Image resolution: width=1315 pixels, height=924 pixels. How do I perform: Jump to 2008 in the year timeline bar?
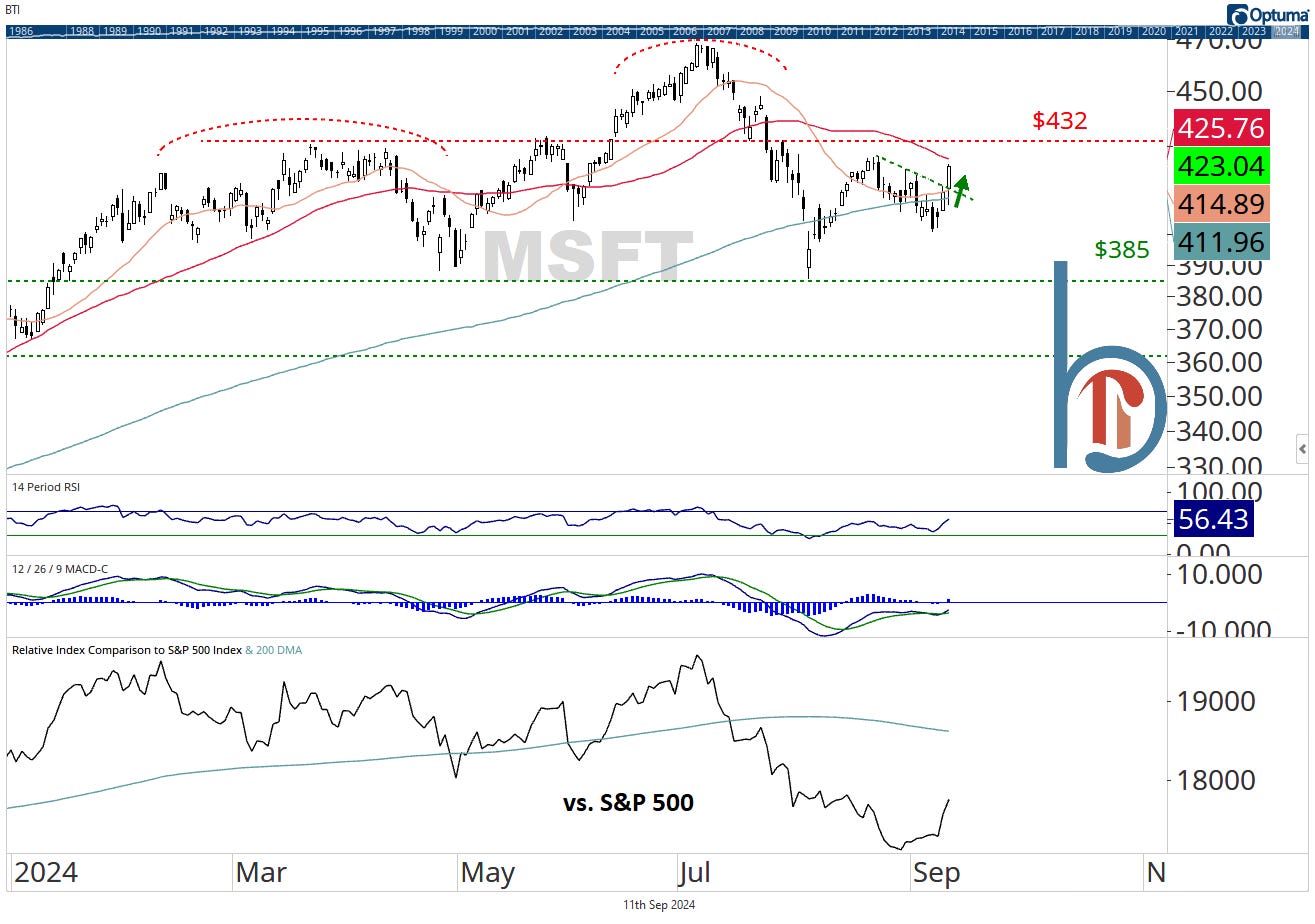pos(752,31)
